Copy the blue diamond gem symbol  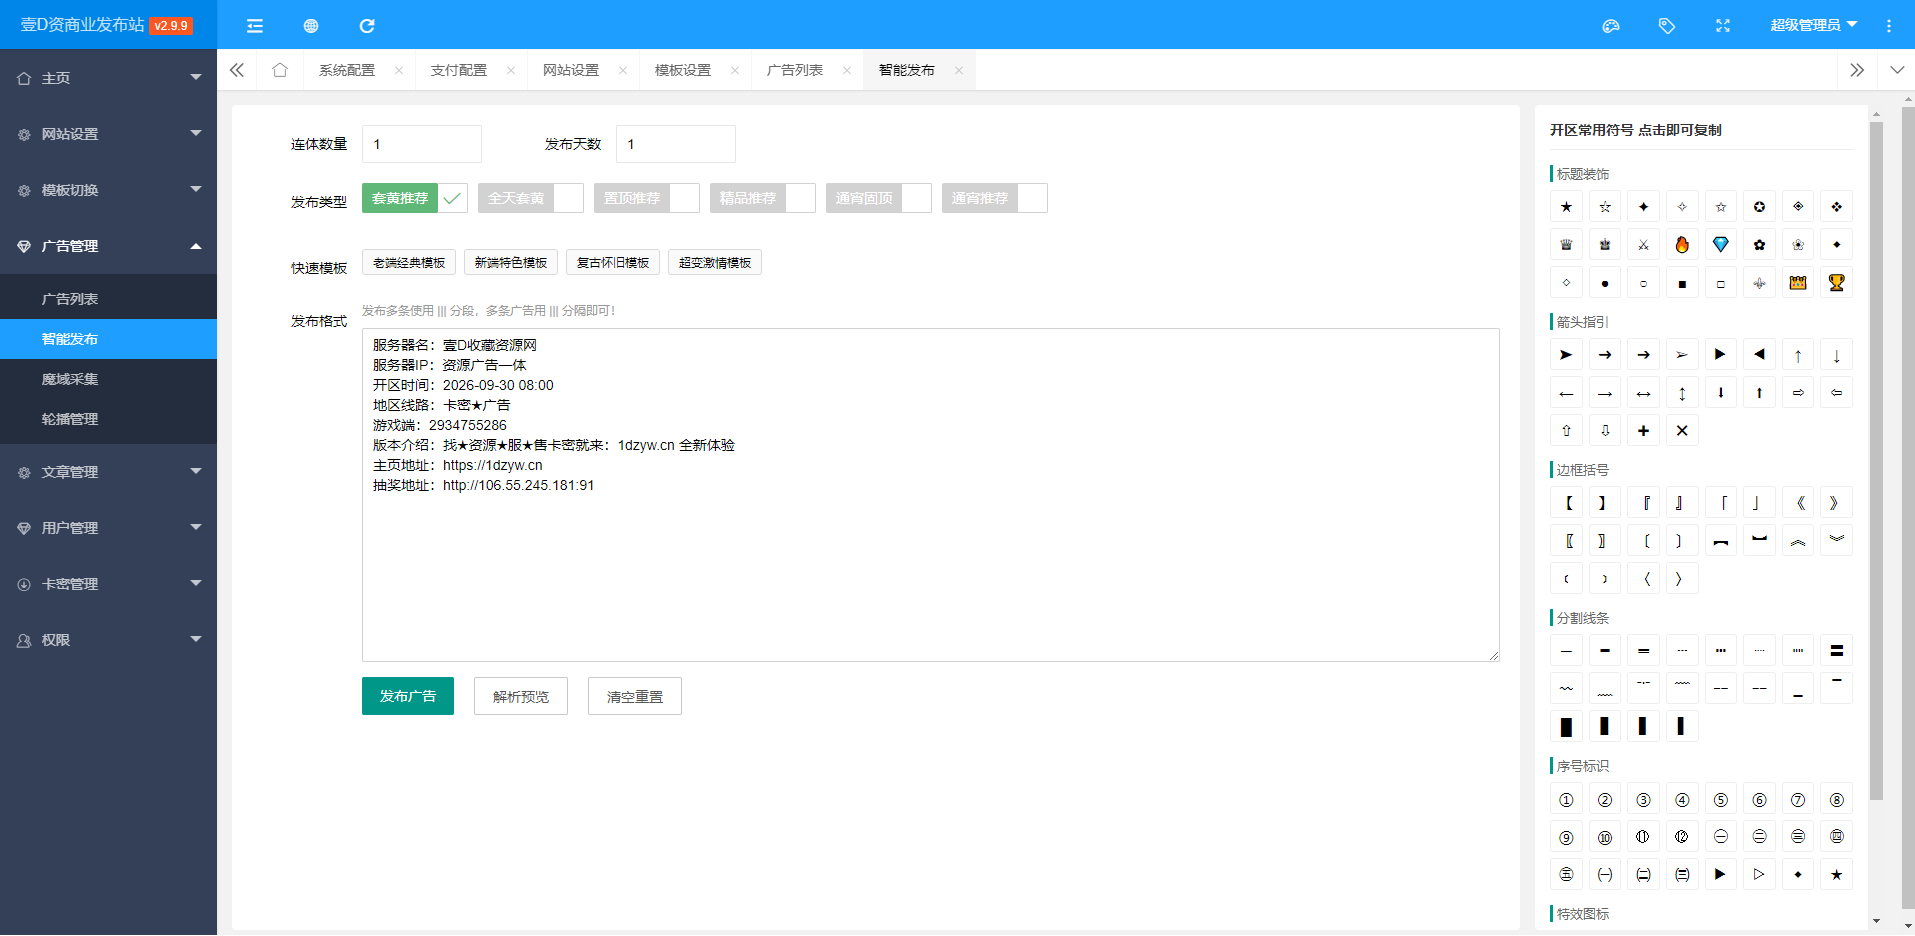(1721, 245)
